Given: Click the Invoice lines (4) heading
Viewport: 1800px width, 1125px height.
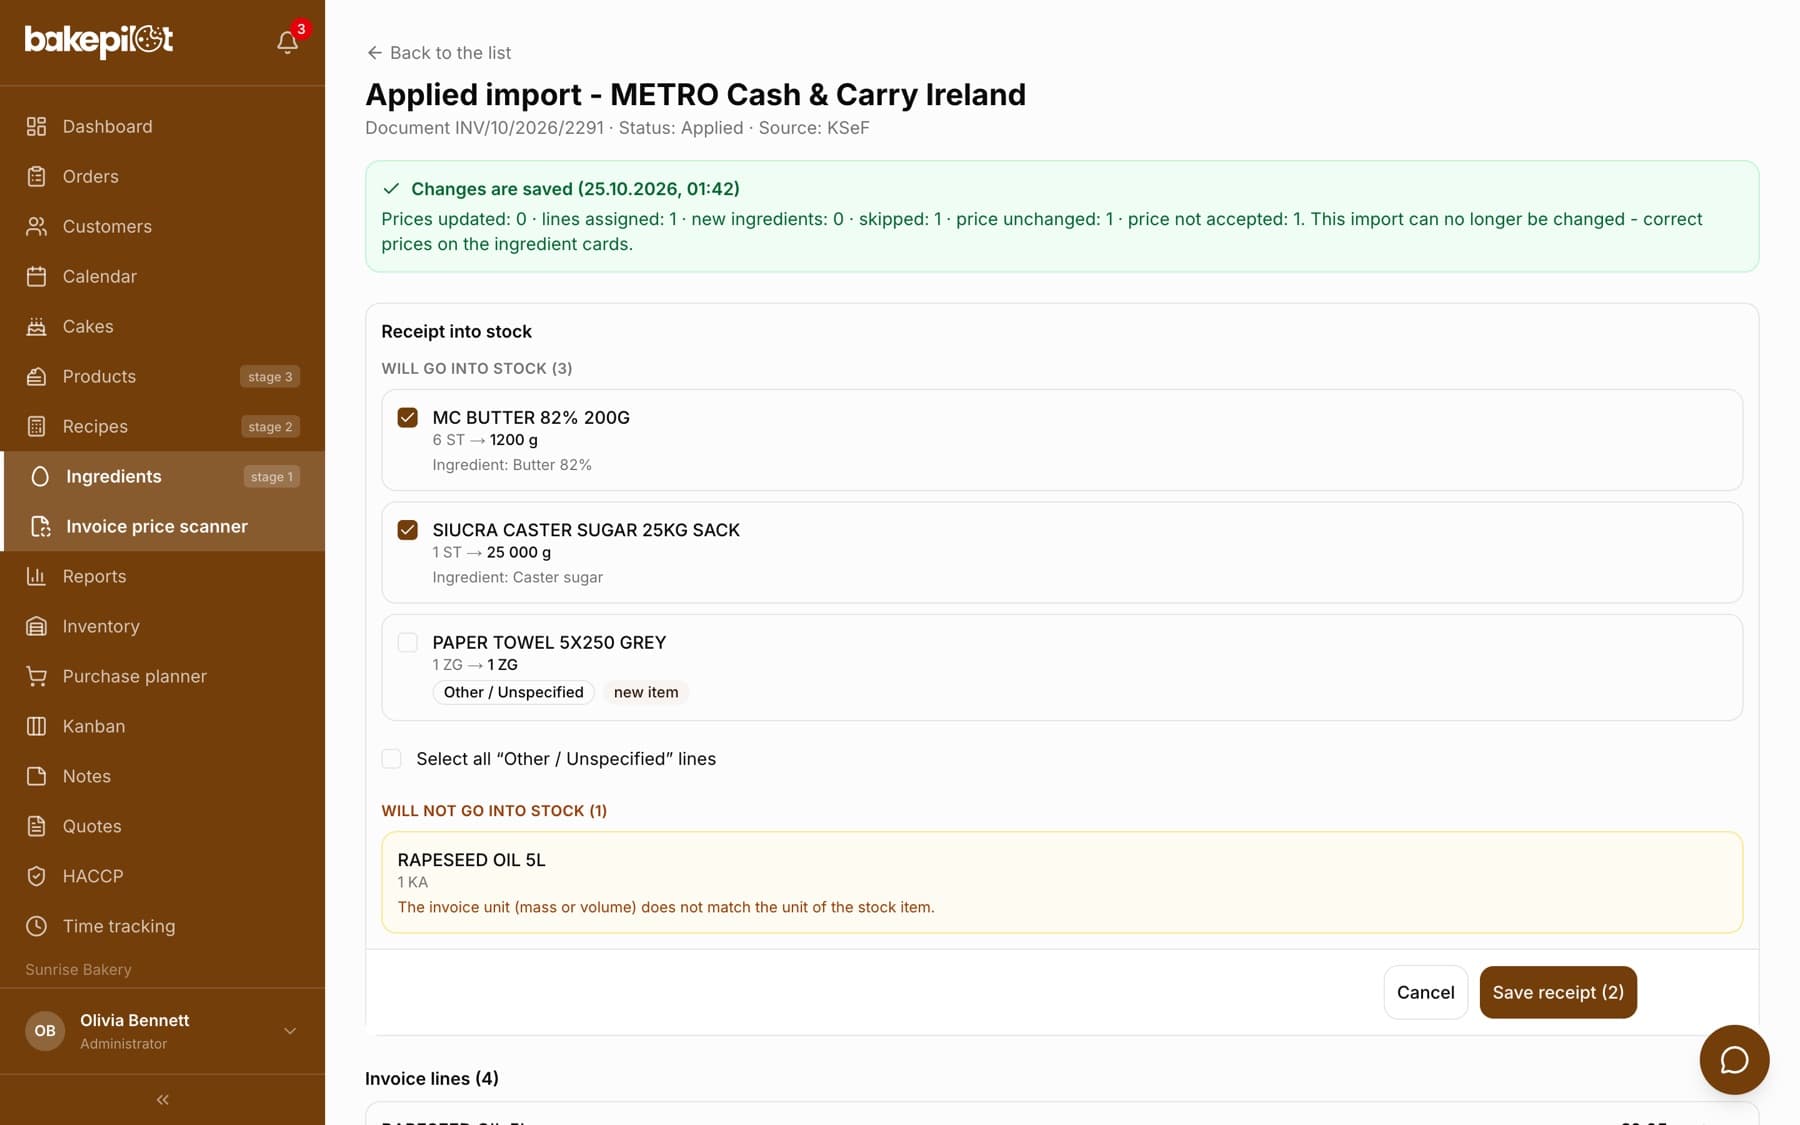Looking at the screenshot, I should click(432, 1078).
